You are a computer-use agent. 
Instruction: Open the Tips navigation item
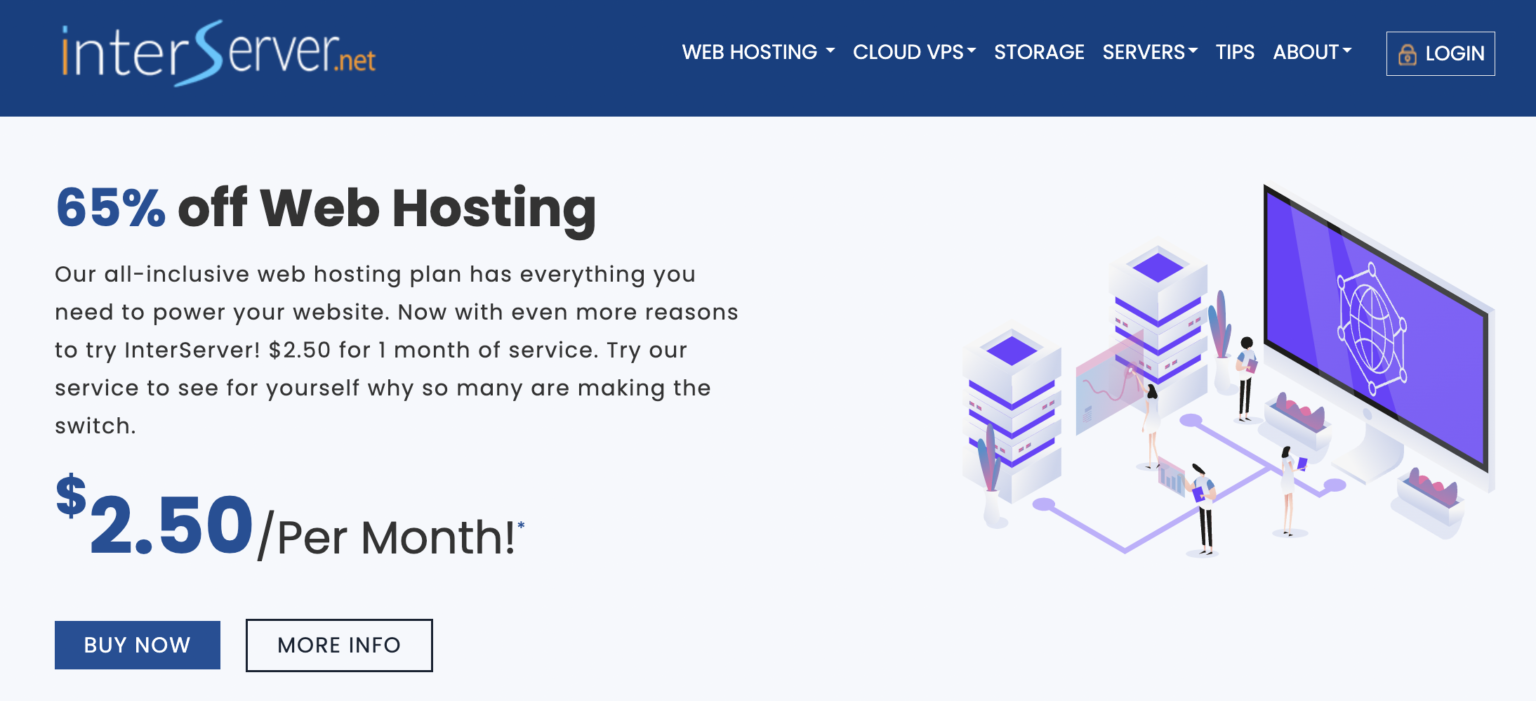click(x=1235, y=52)
